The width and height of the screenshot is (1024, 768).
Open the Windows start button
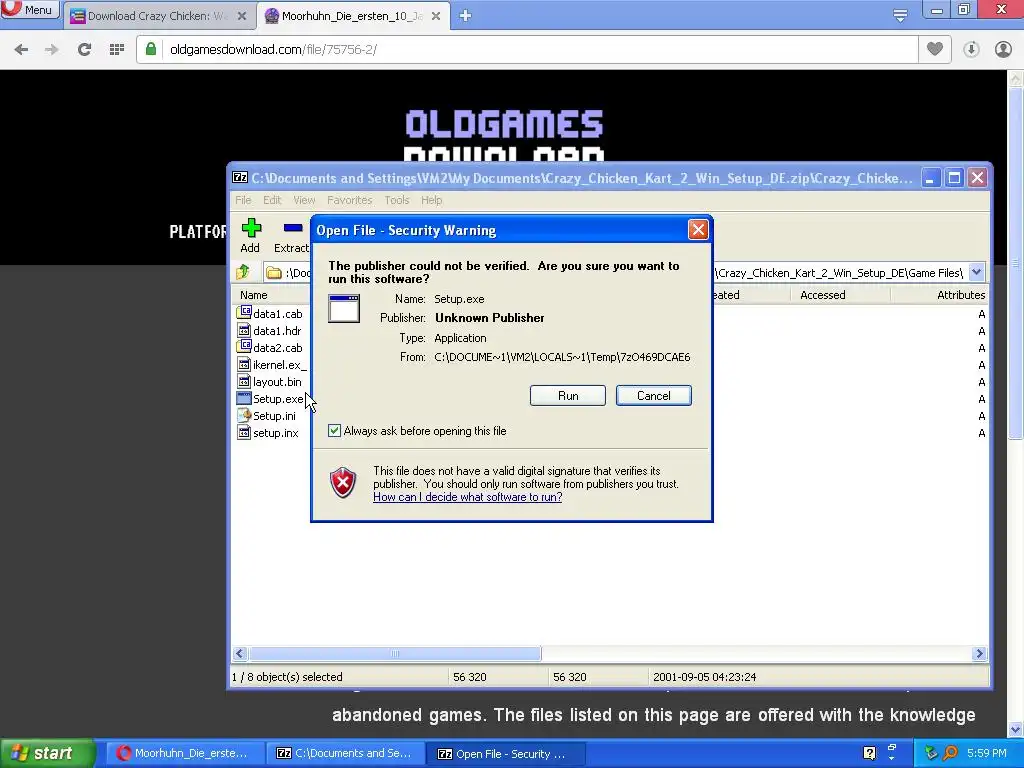coord(47,753)
